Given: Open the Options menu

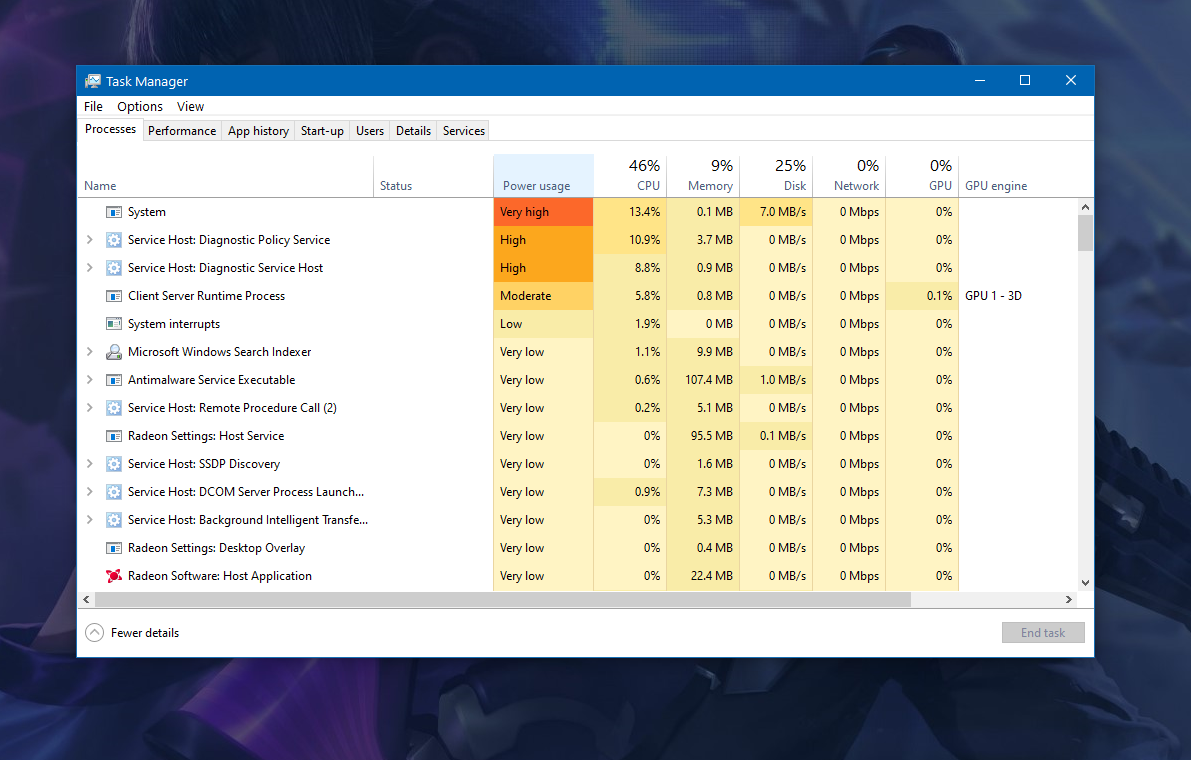Looking at the screenshot, I should [x=140, y=106].
